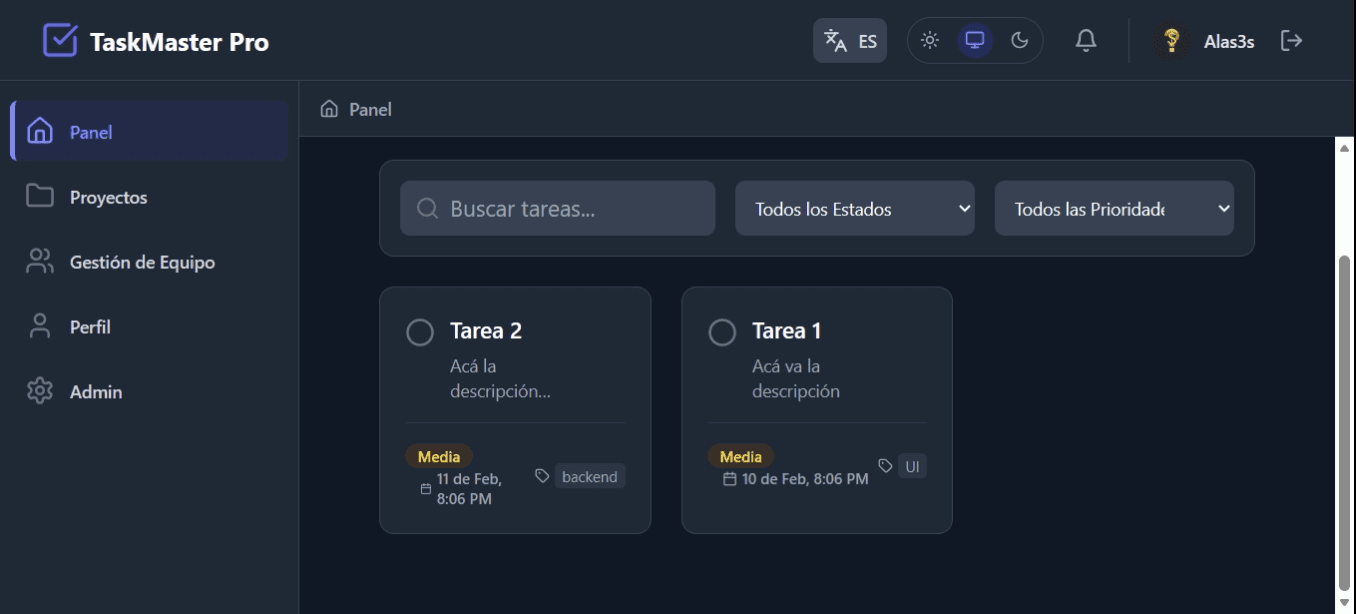Open the ES language selector
The width and height of the screenshot is (1356, 614).
[x=849, y=41]
